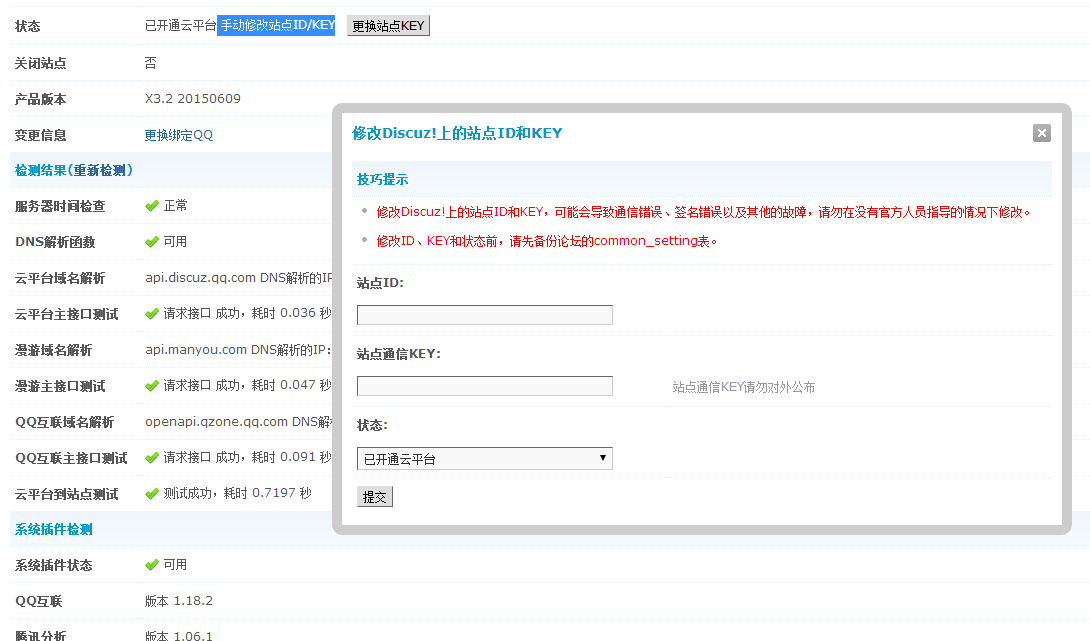Open the 更换绑定QQ link
Image resolution: width=1090 pixels, height=641 pixels.
179,135
